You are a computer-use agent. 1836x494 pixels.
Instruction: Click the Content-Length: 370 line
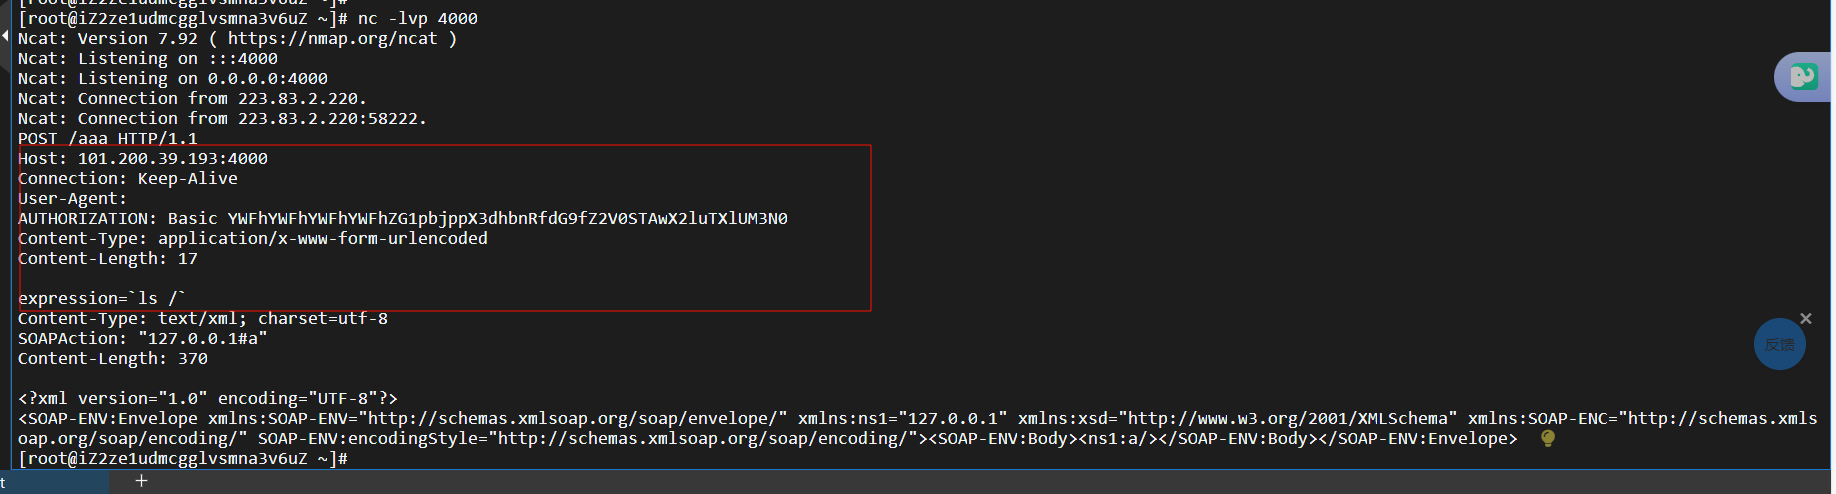pyautogui.click(x=113, y=358)
